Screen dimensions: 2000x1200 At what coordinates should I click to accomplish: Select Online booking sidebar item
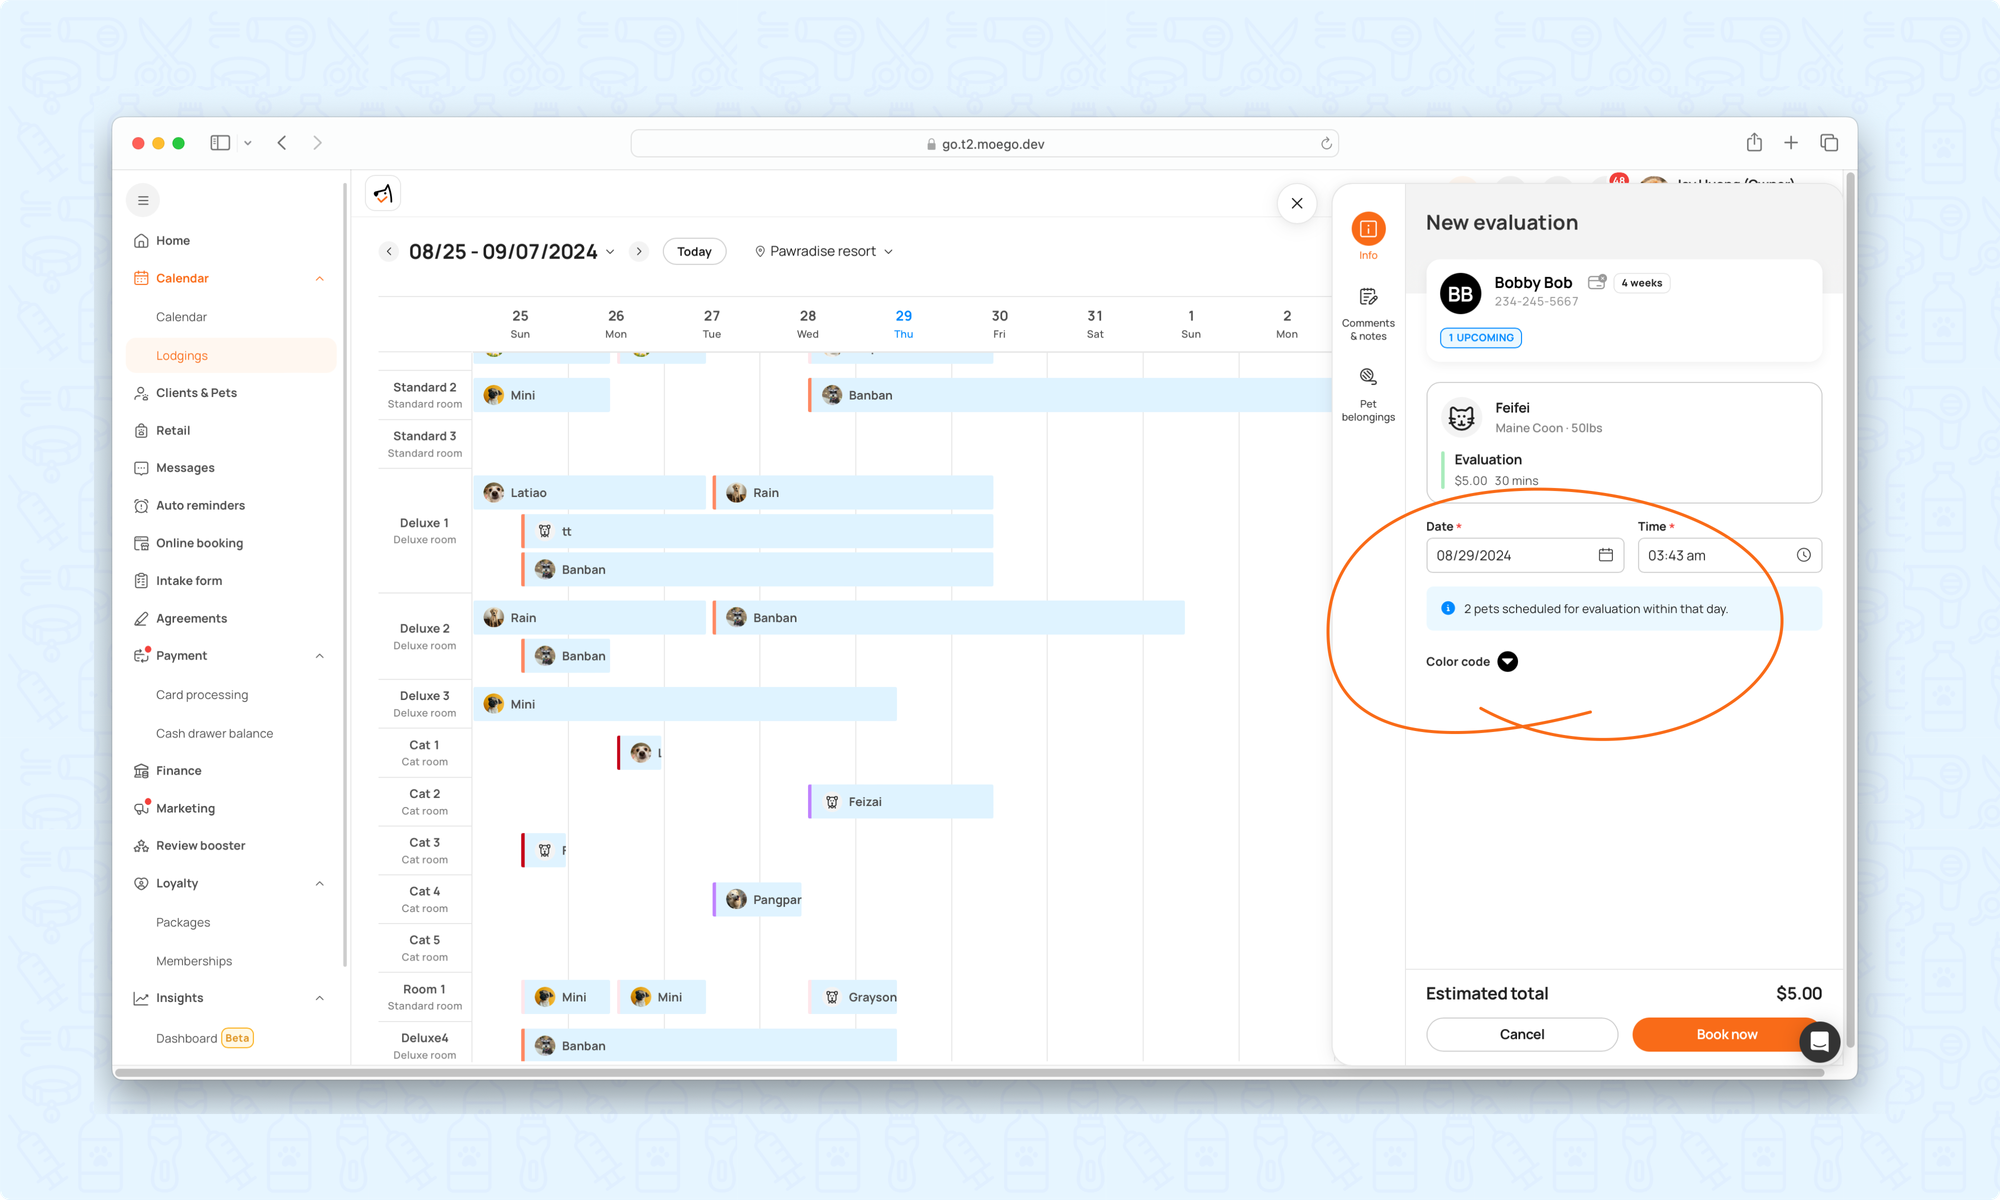click(199, 543)
